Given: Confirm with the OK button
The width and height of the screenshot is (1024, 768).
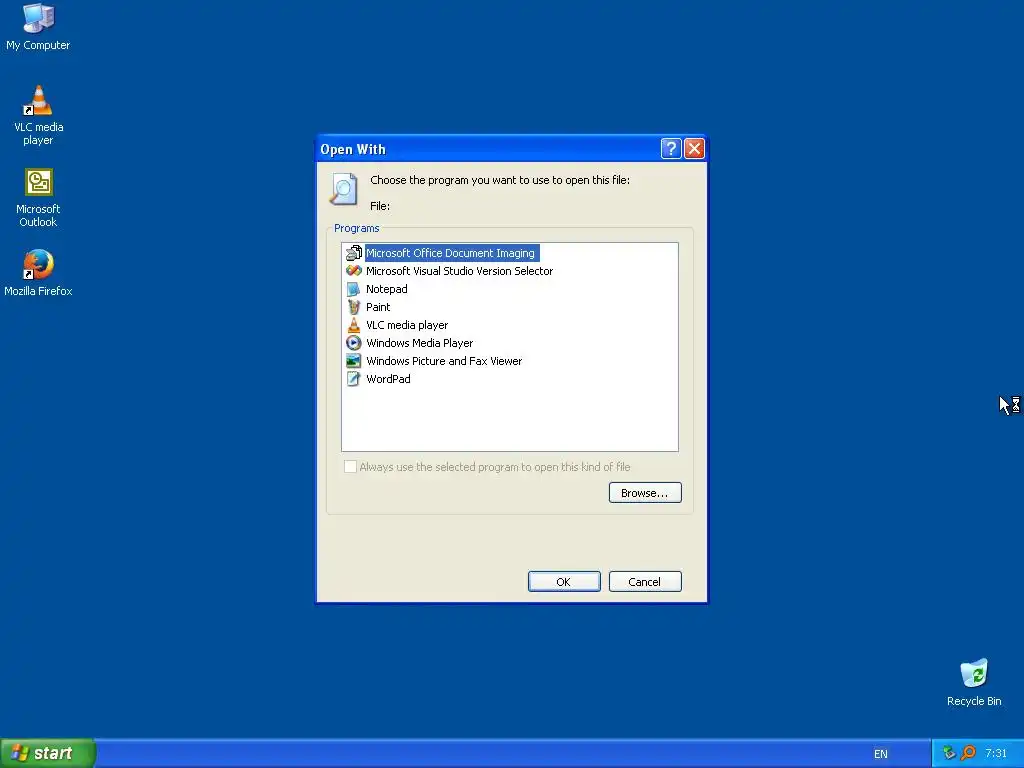Looking at the screenshot, I should coord(564,581).
